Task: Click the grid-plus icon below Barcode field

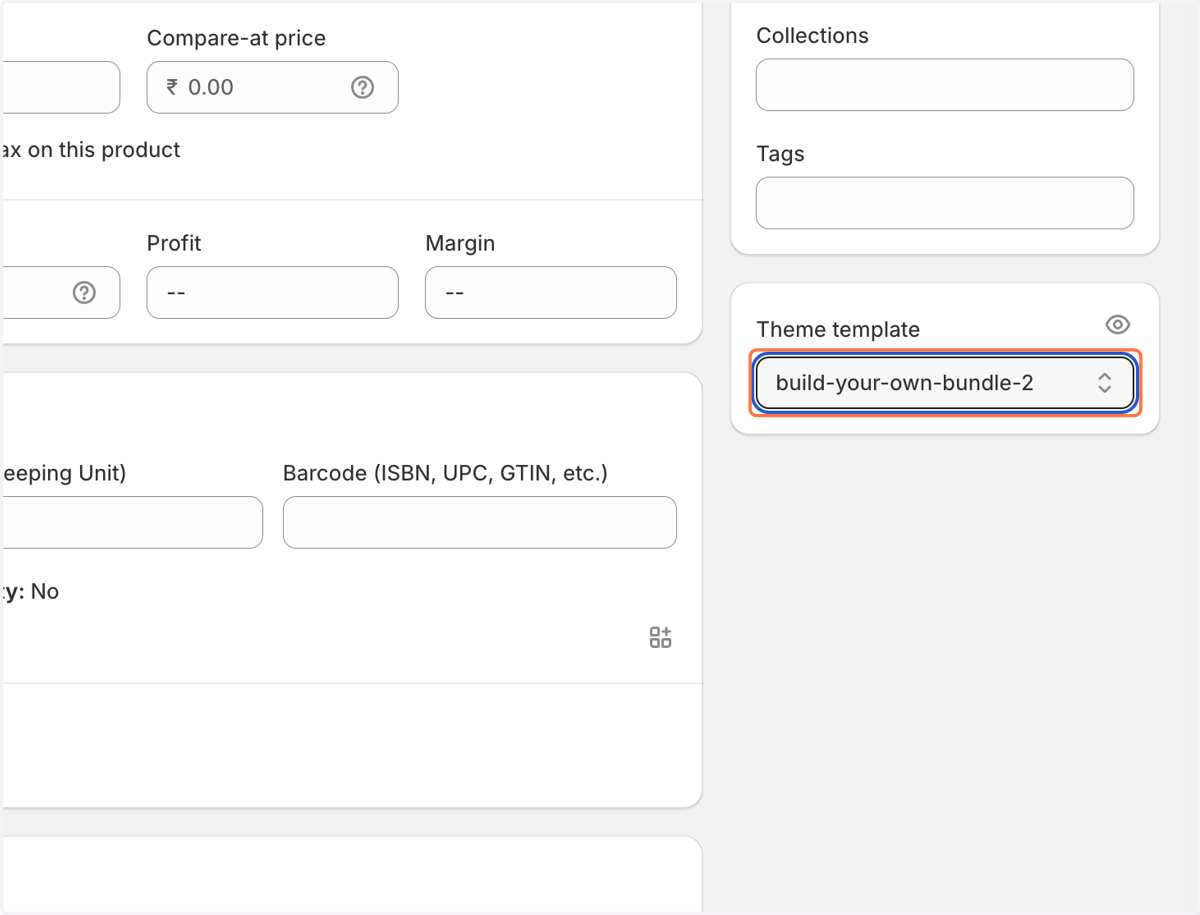Action: 660,637
